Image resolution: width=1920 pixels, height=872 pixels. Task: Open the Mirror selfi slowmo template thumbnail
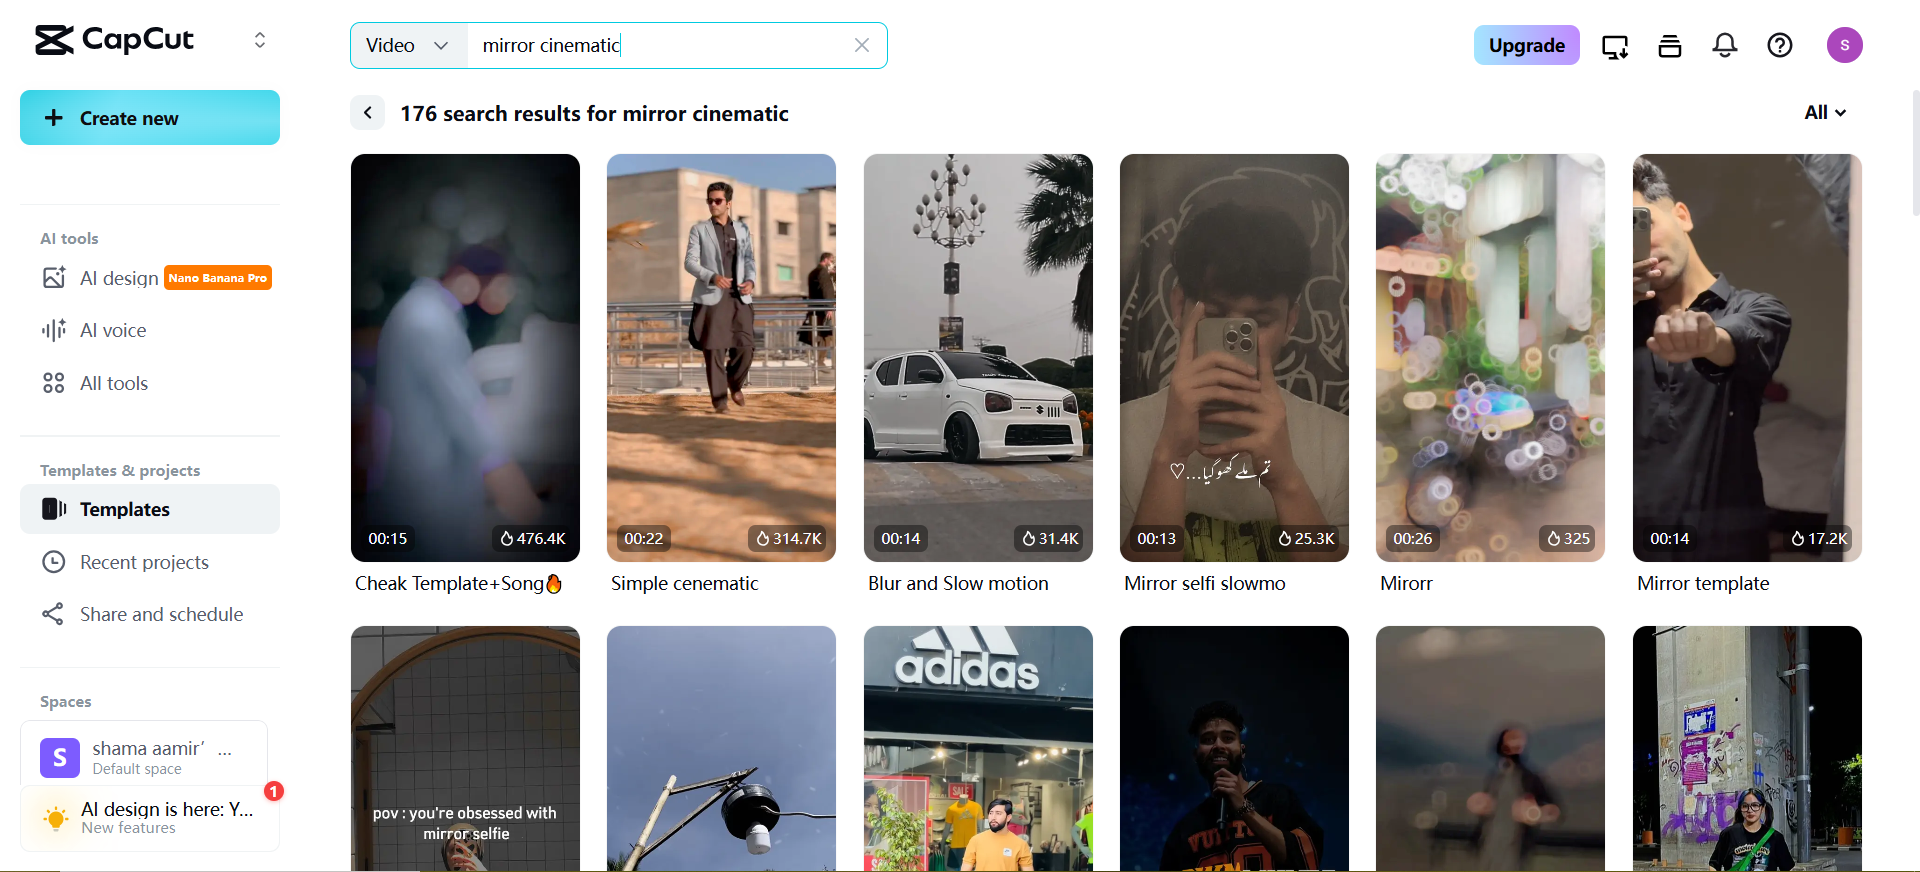[1234, 357]
